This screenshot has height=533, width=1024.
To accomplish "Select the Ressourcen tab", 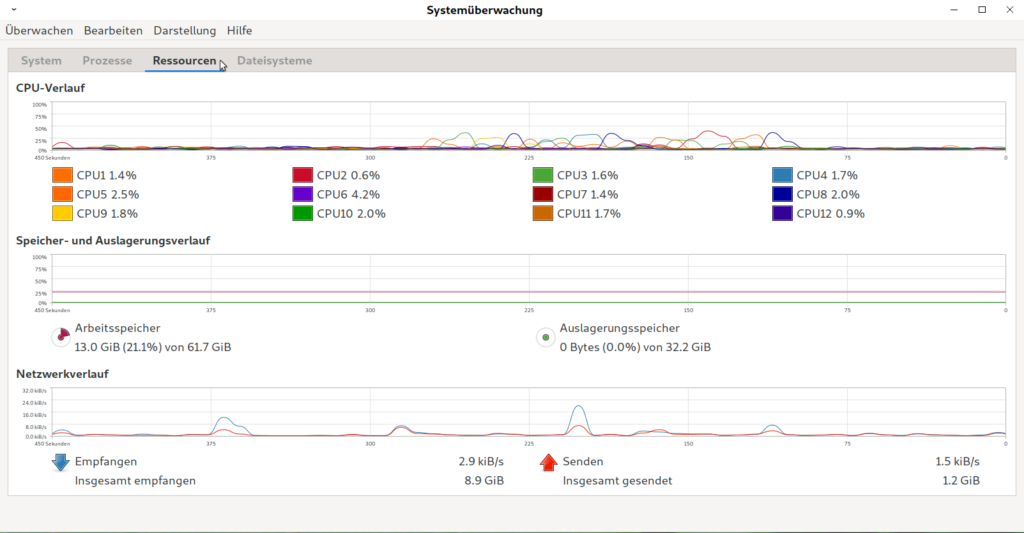I will [x=184, y=61].
